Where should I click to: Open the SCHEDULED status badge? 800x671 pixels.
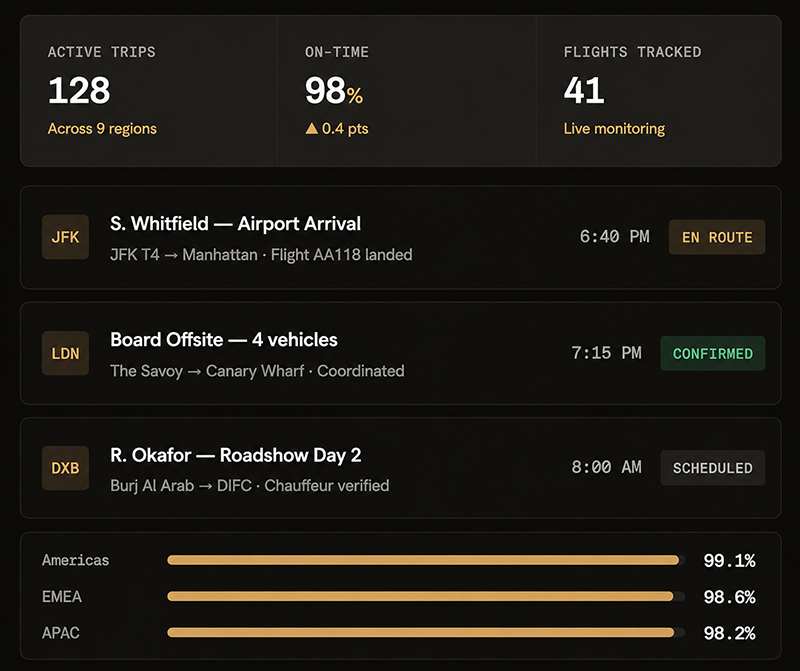point(713,467)
